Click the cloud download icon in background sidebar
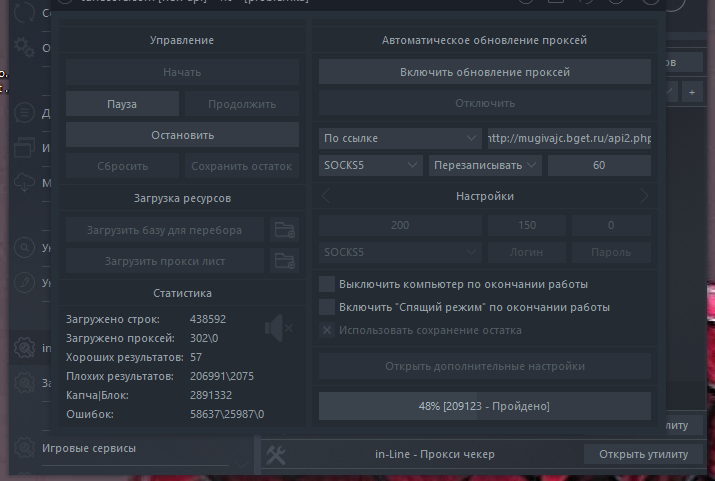Image resolution: width=715 pixels, height=481 pixels. click(24, 183)
